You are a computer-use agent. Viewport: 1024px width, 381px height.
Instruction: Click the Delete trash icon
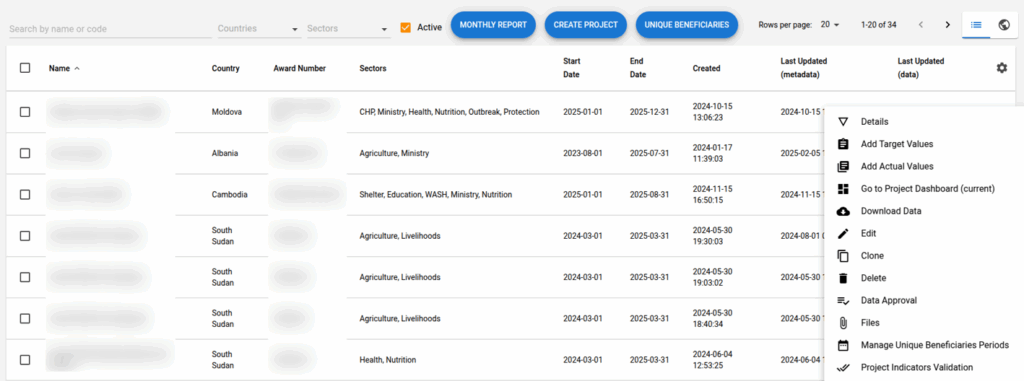[842, 278]
